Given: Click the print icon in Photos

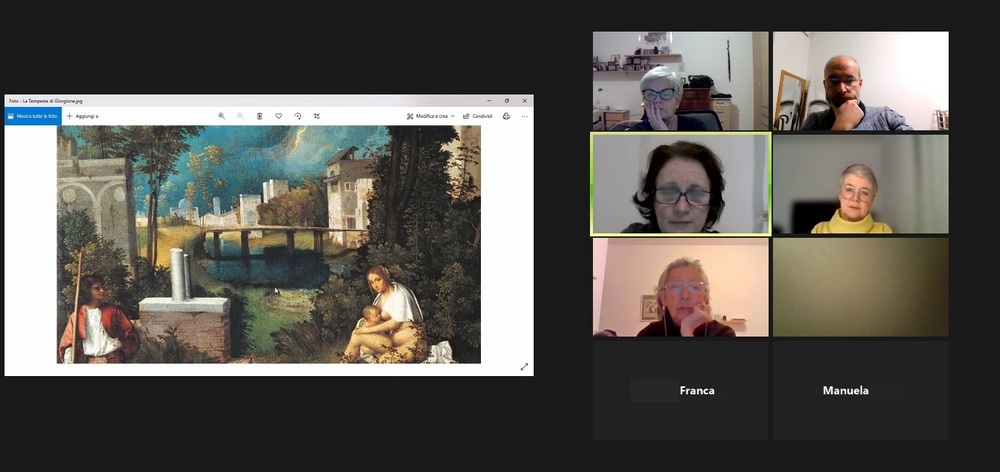Looking at the screenshot, I should pyautogui.click(x=506, y=116).
